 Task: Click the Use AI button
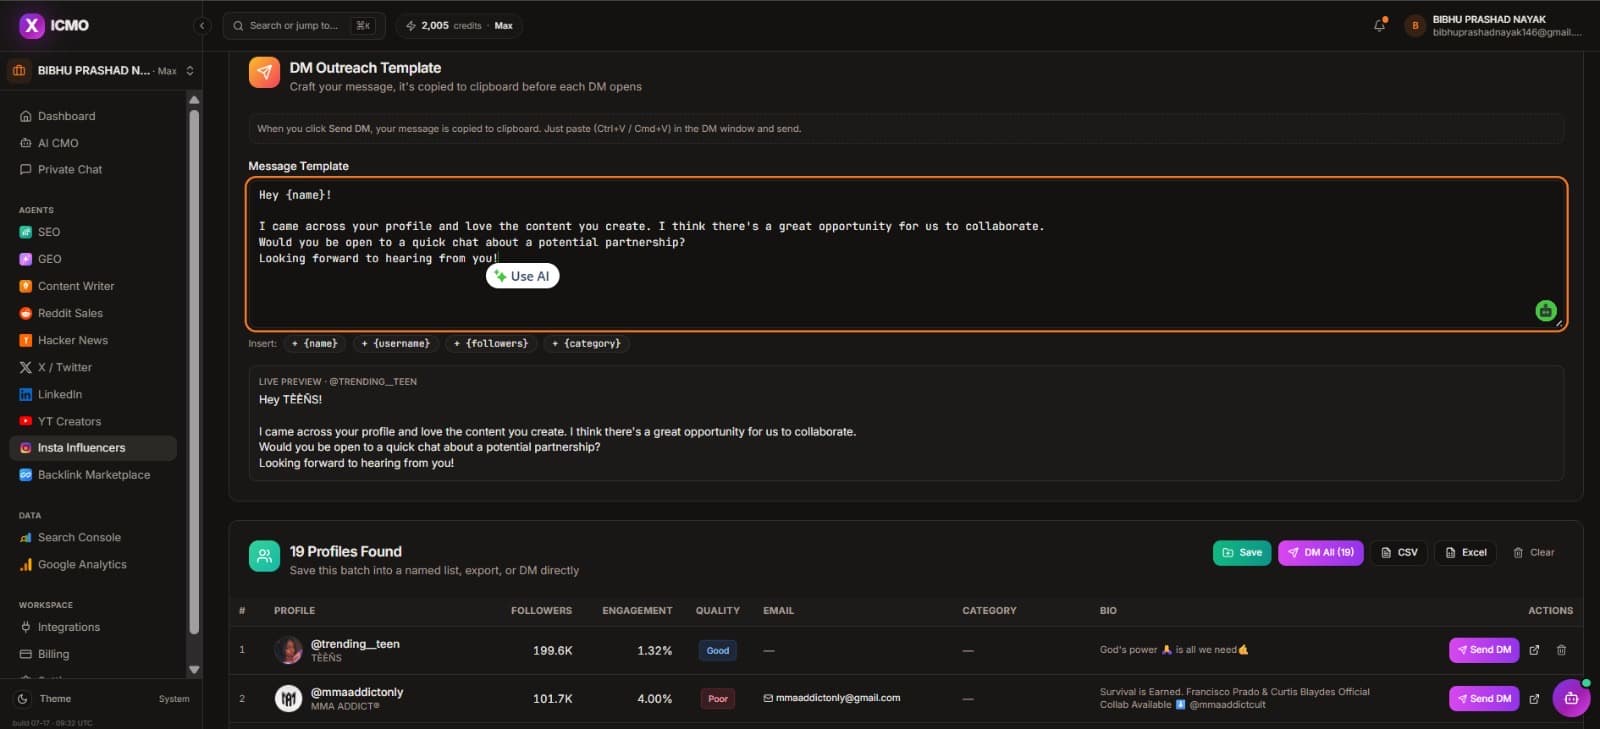(x=522, y=276)
